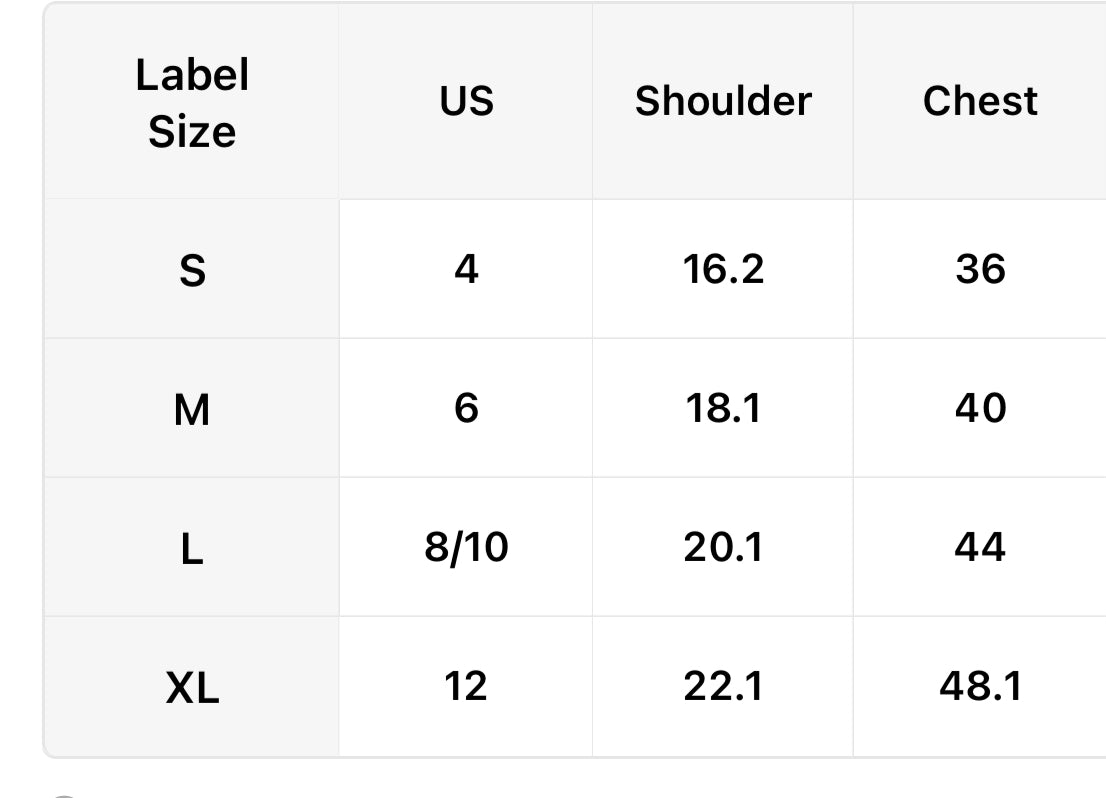Select the Label Size column header
1106x798 pixels.
tap(192, 103)
